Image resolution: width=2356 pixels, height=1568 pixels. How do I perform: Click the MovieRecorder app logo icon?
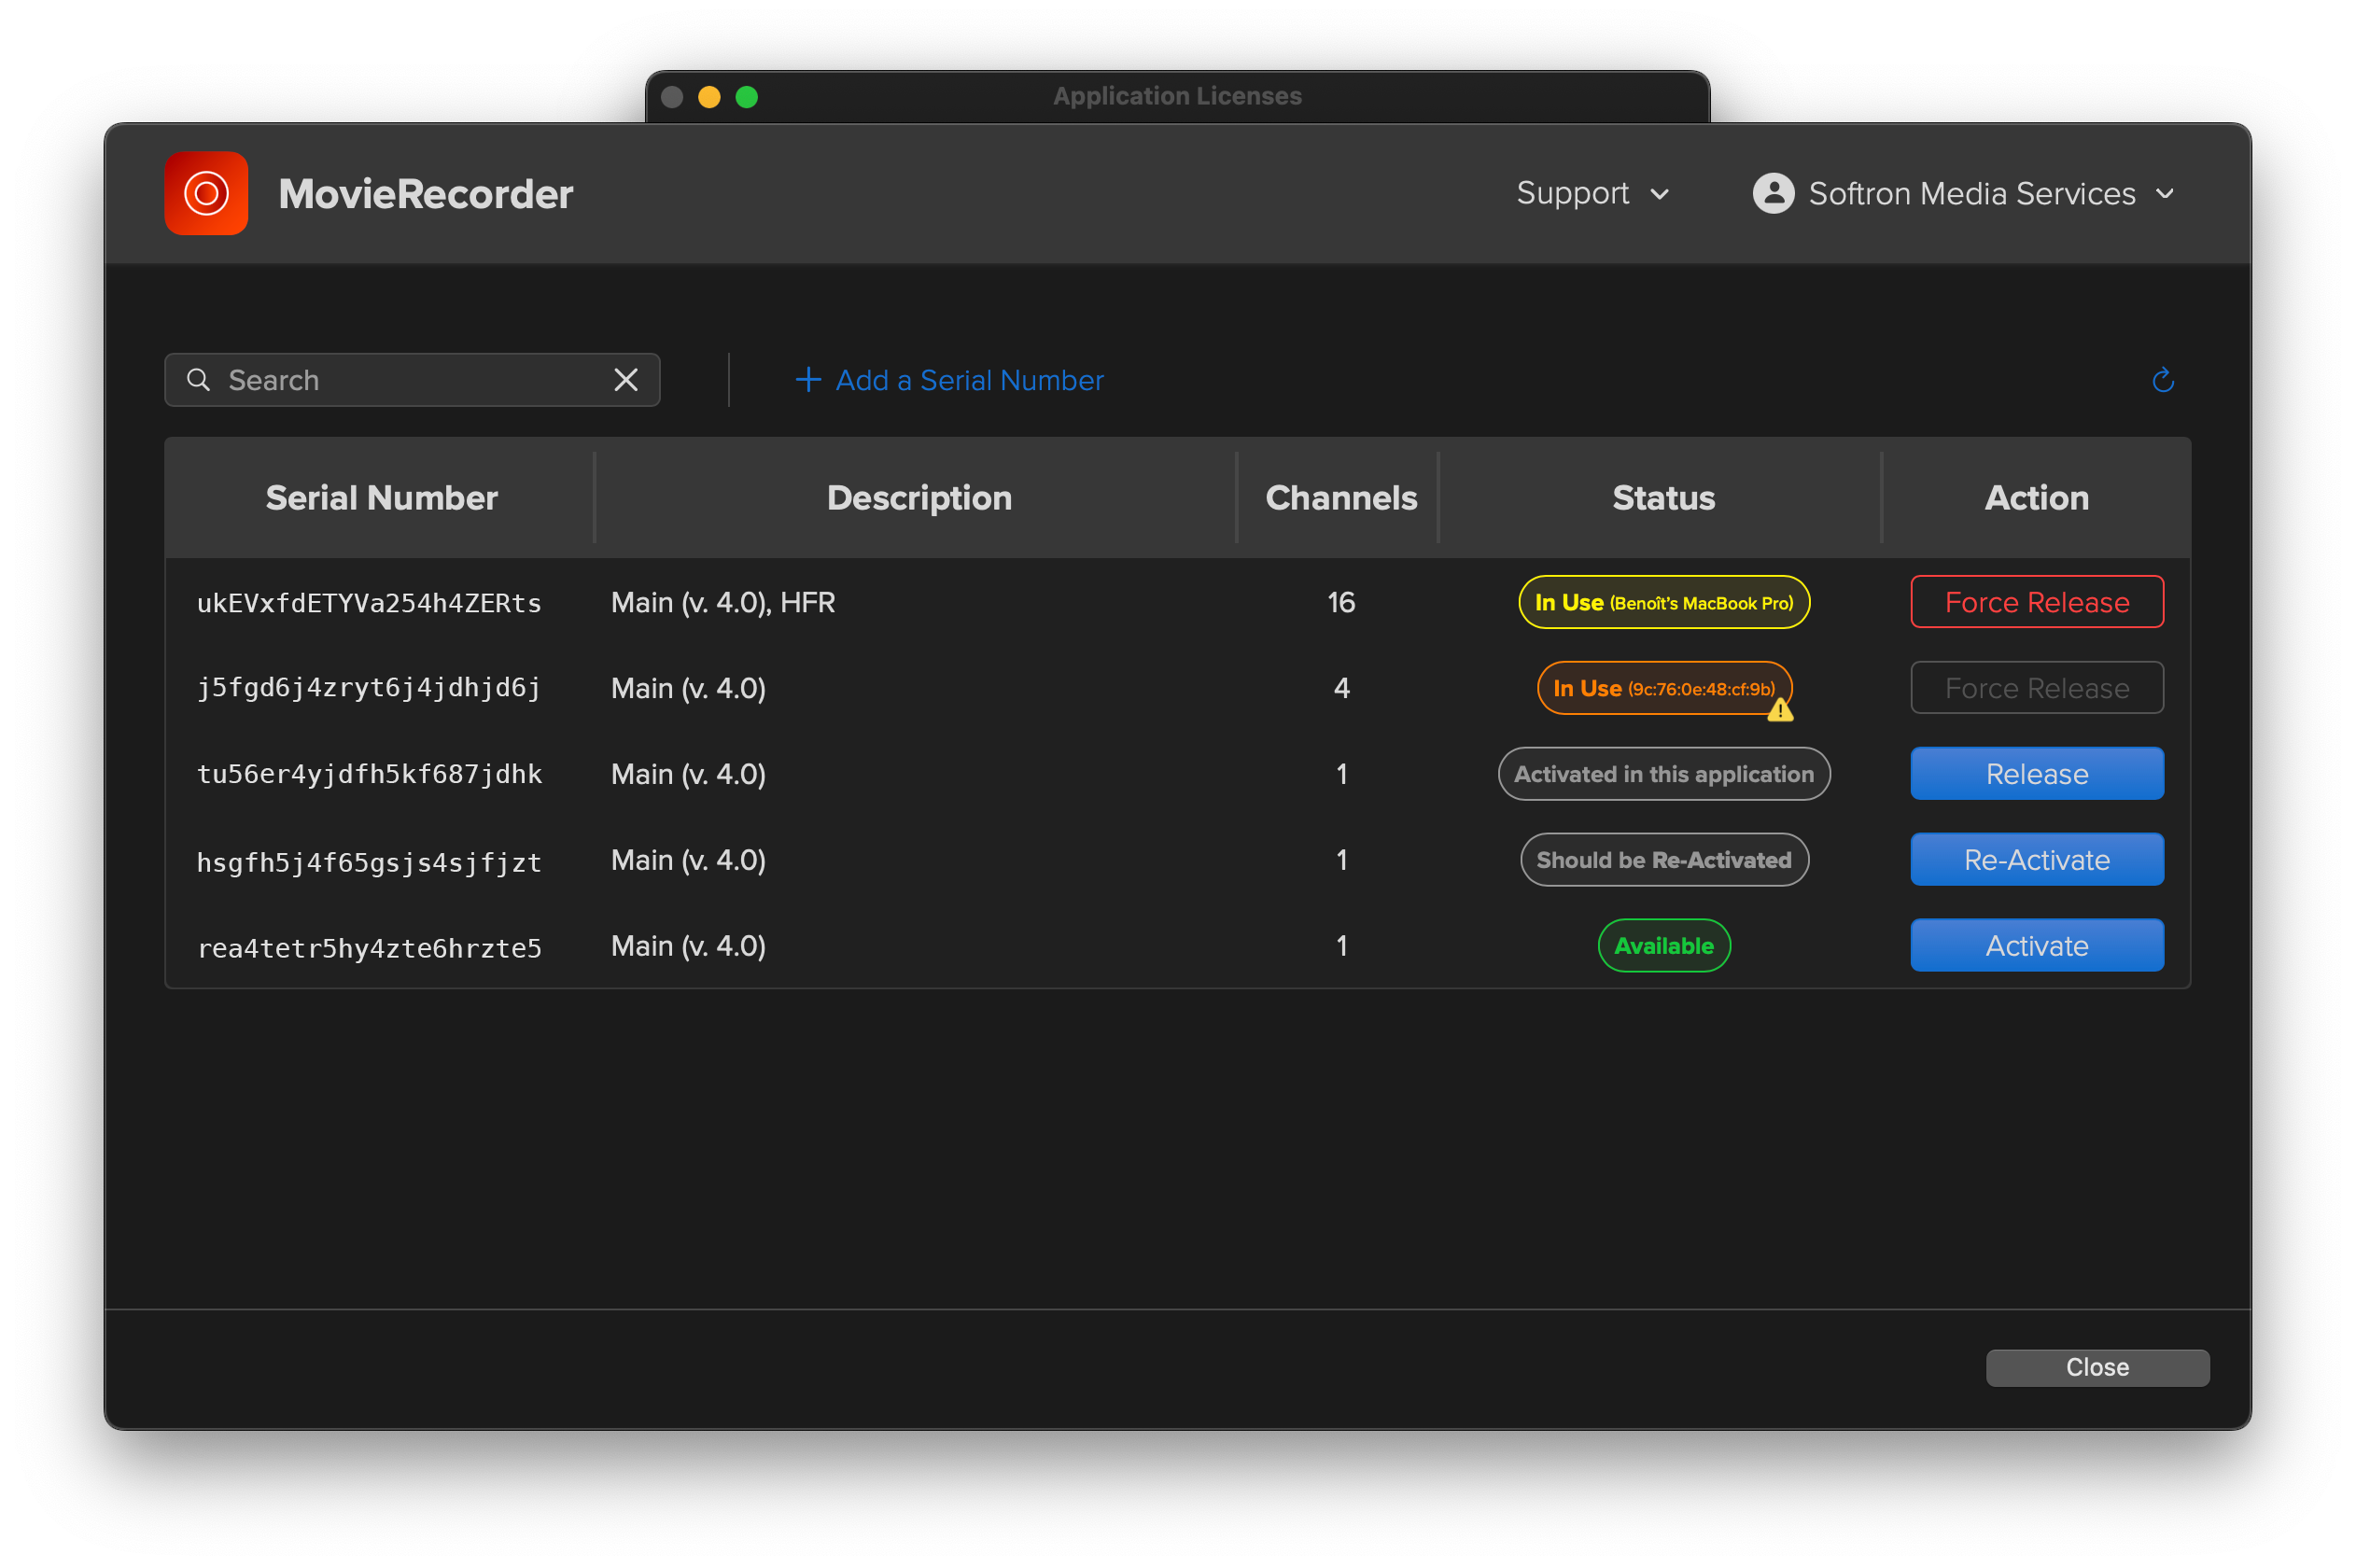(206, 193)
